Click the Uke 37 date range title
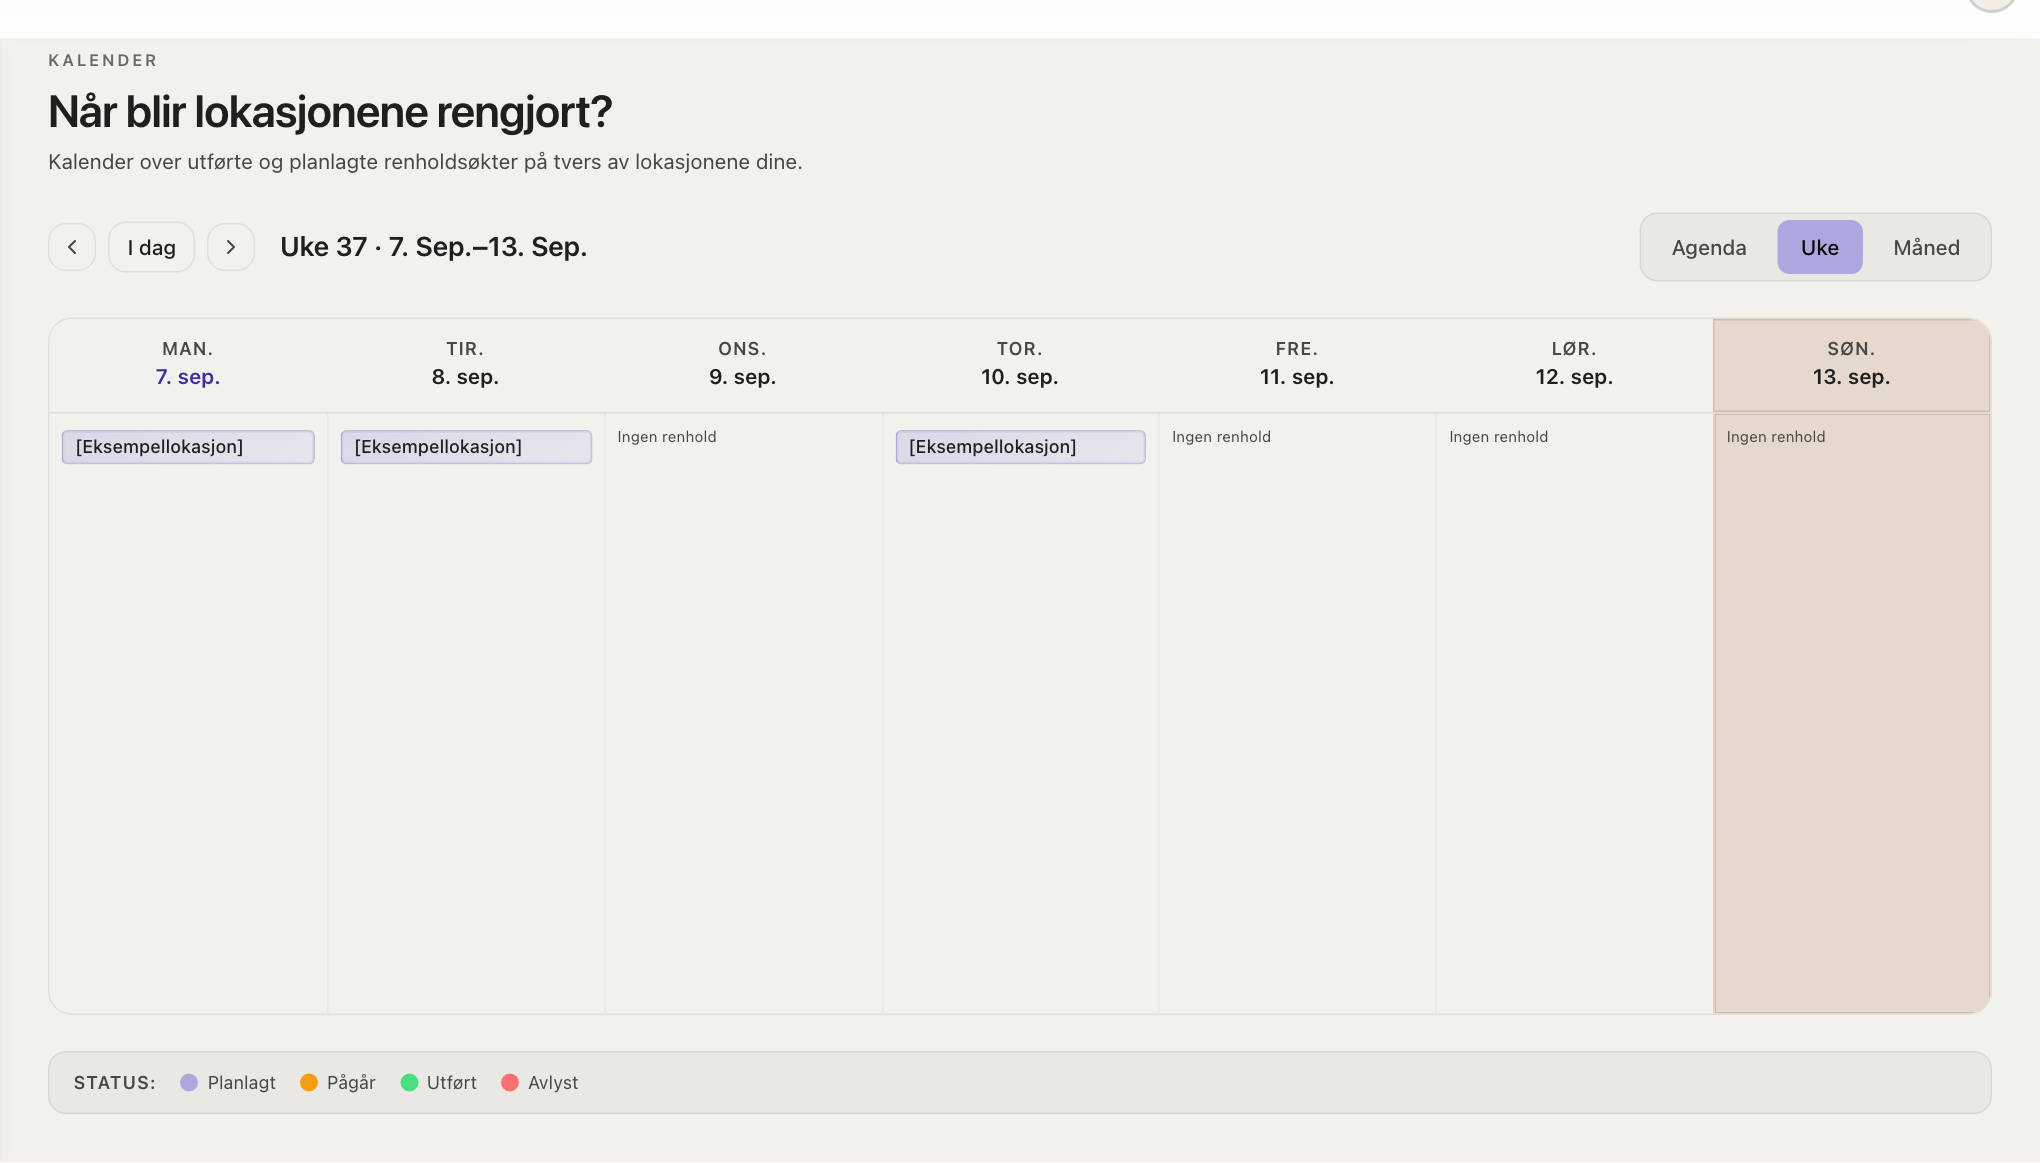Screen dimensions: 2040x1163 point(434,247)
